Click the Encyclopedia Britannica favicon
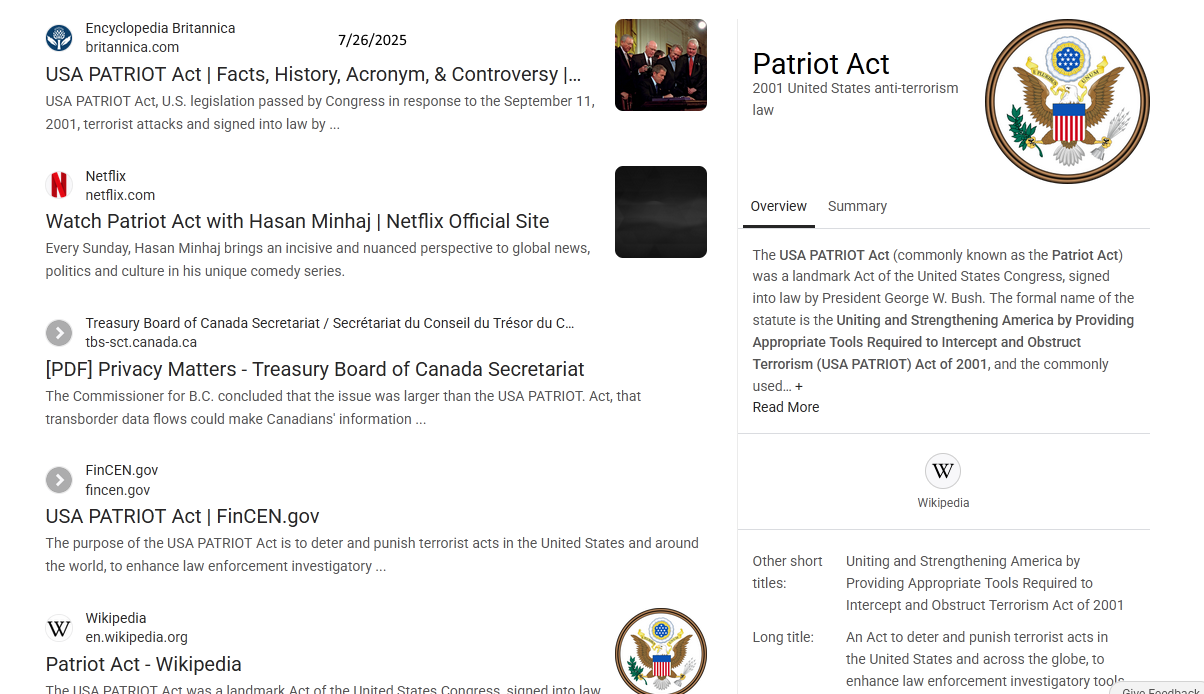 click(x=59, y=38)
